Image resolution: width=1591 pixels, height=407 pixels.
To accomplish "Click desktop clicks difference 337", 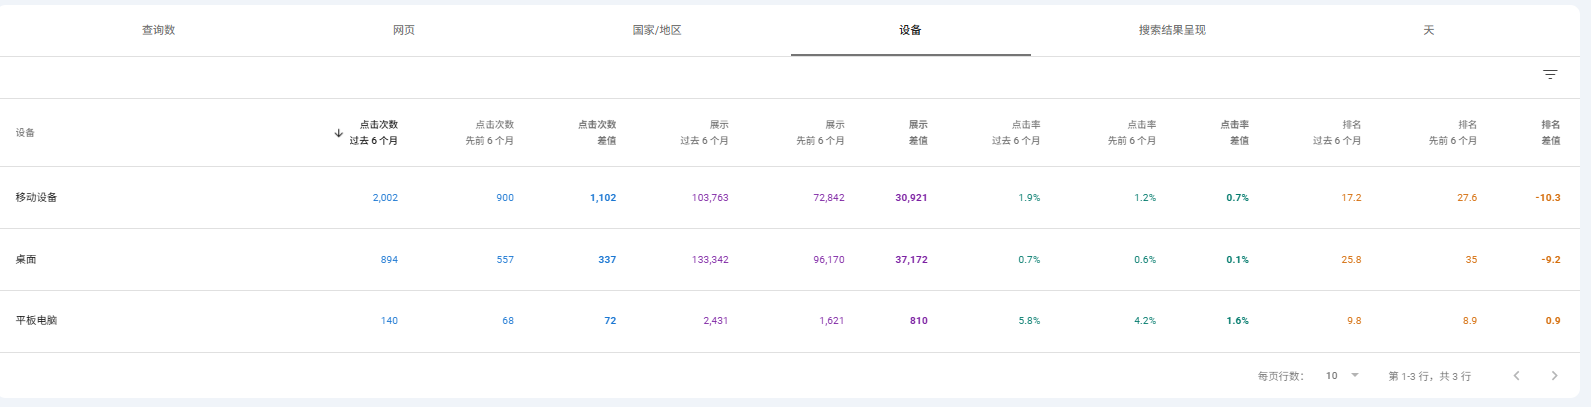I will pyautogui.click(x=607, y=260).
